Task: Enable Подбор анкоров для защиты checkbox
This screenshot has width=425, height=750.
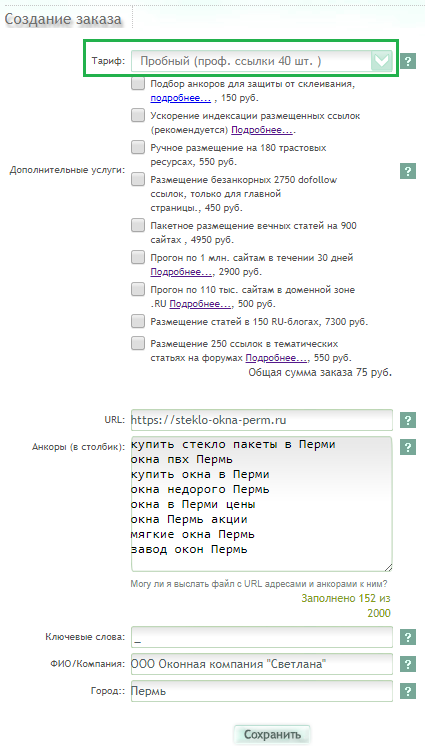Action: 138,84
